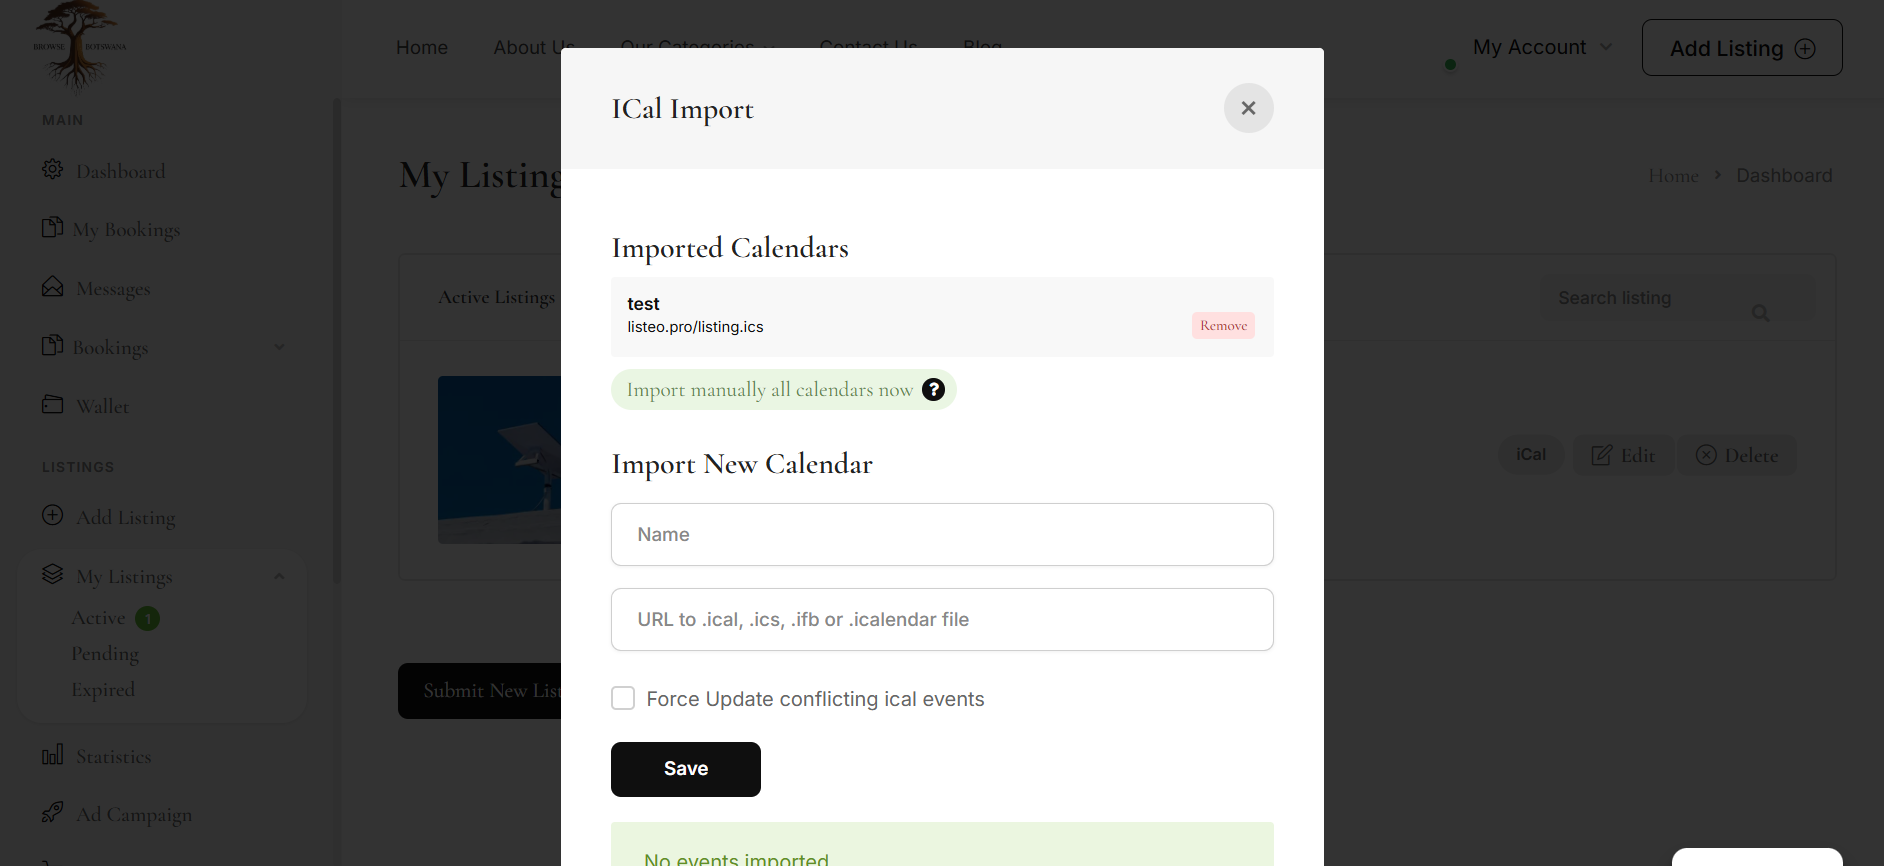Click the My Bookings sidebar icon

pyautogui.click(x=52, y=227)
